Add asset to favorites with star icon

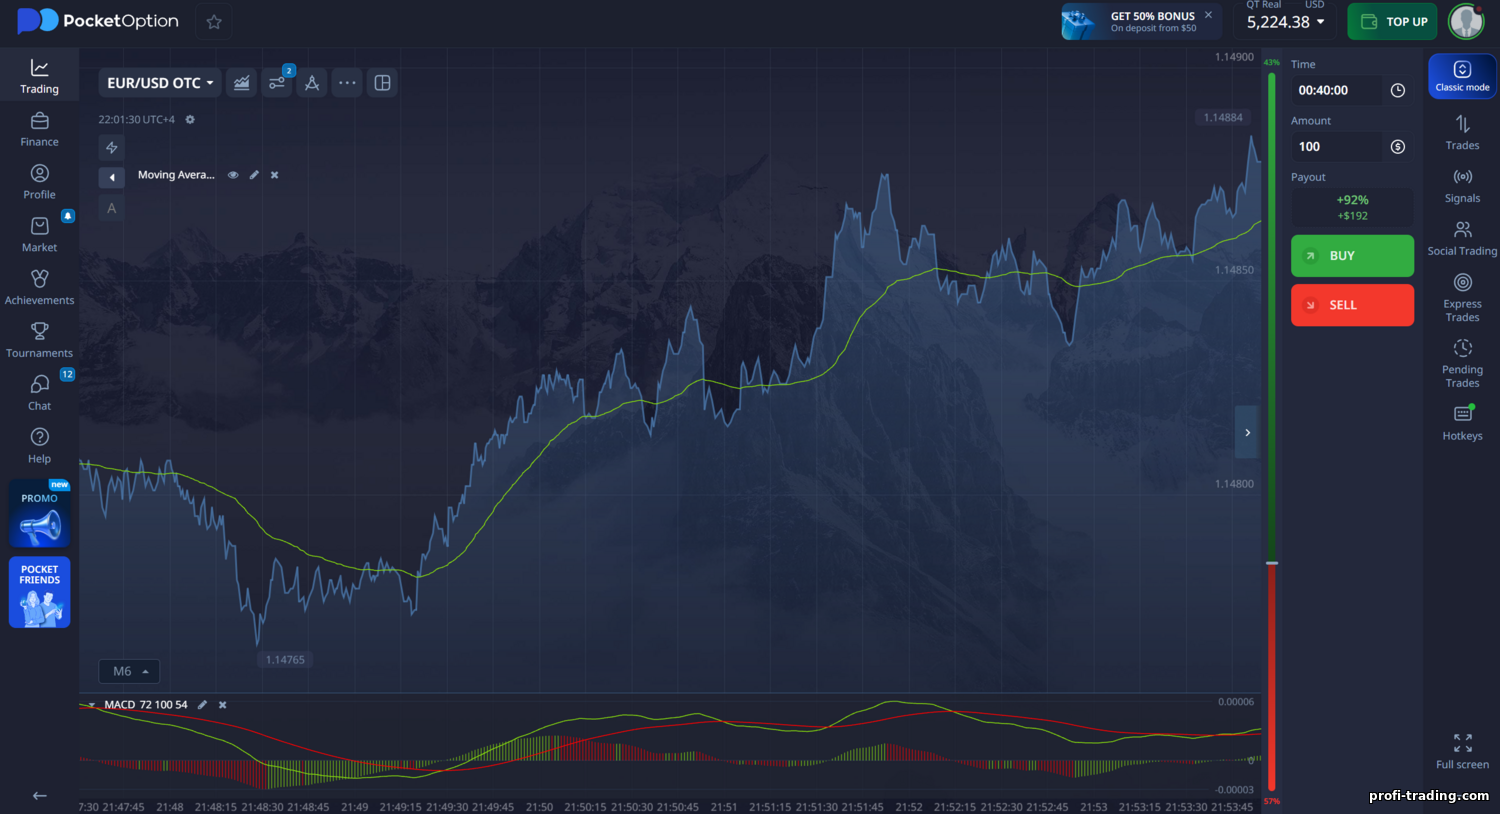(214, 22)
